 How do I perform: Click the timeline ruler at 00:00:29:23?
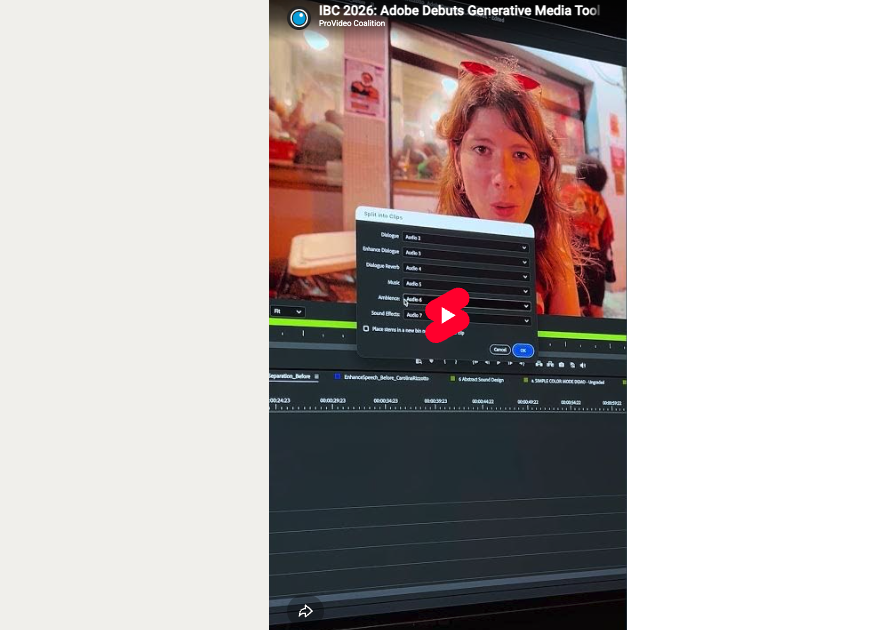click(332, 400)
